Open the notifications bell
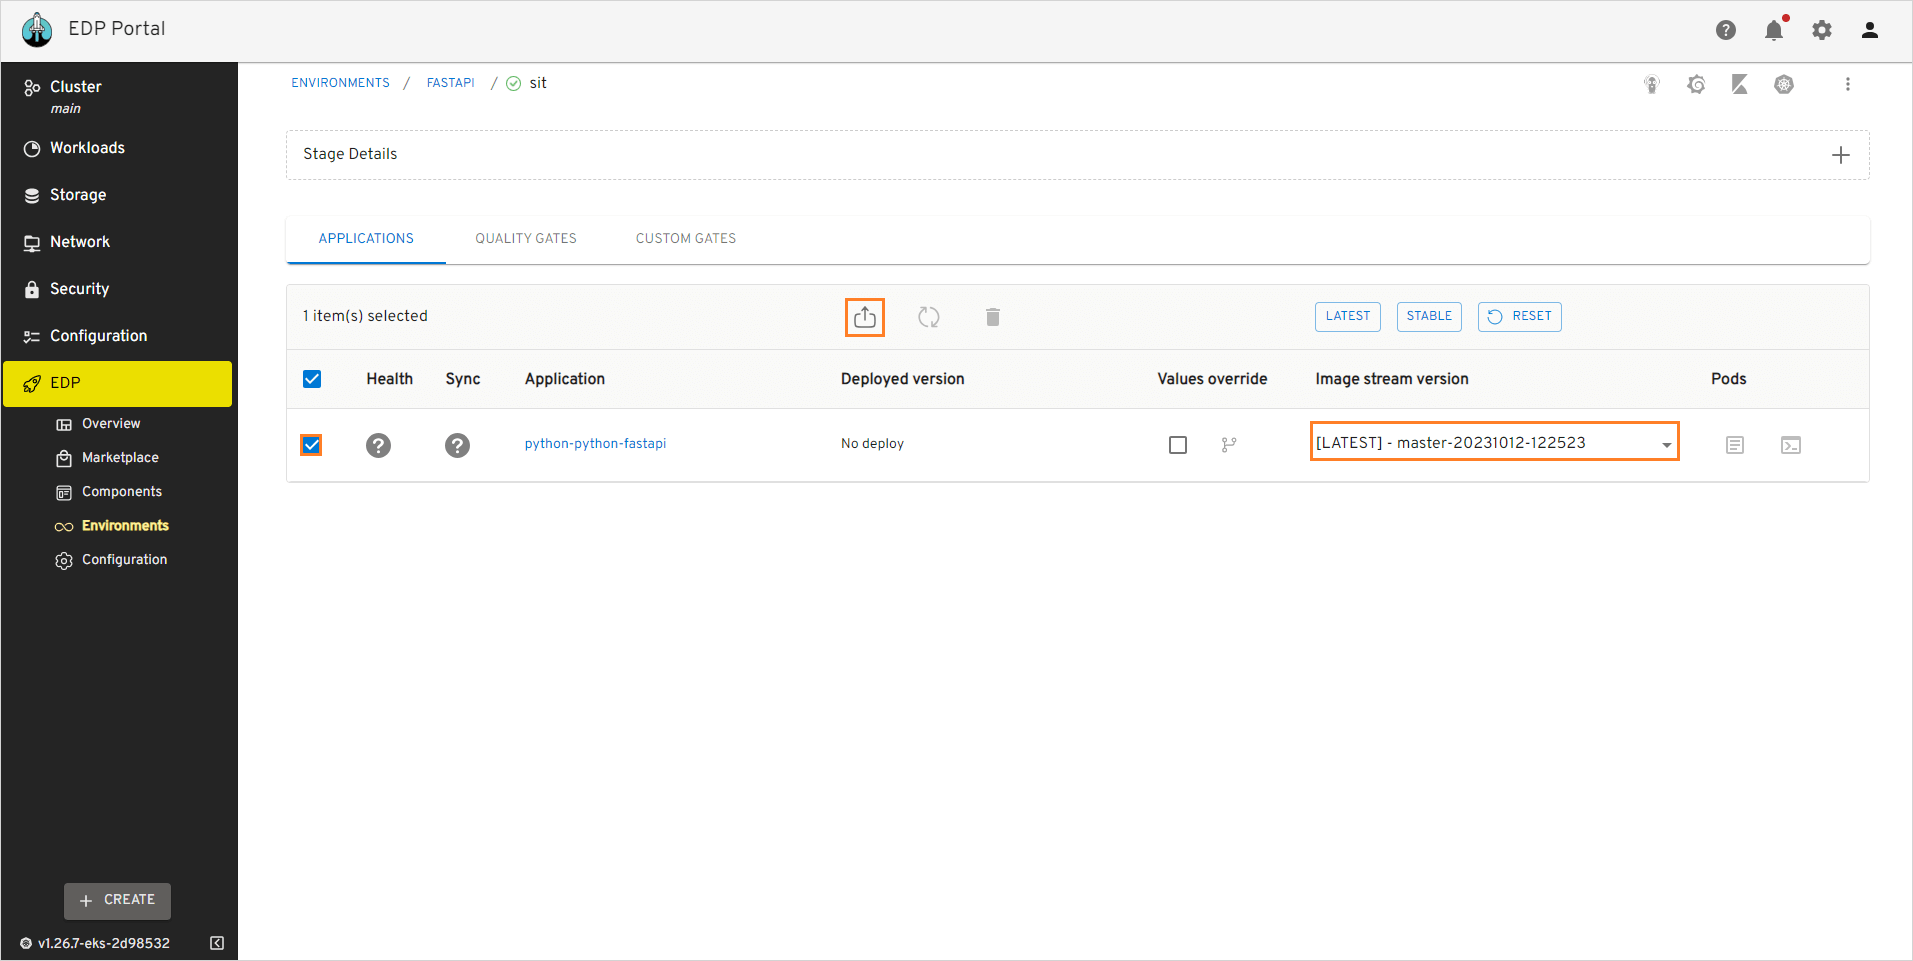This screenshot has height=961, width=1913. click(1773, 30)
